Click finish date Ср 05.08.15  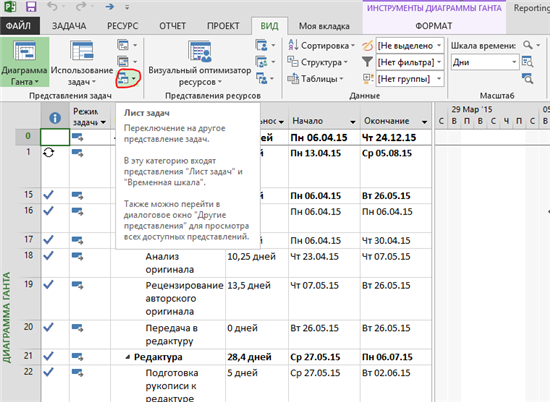[x=387, y=153]
